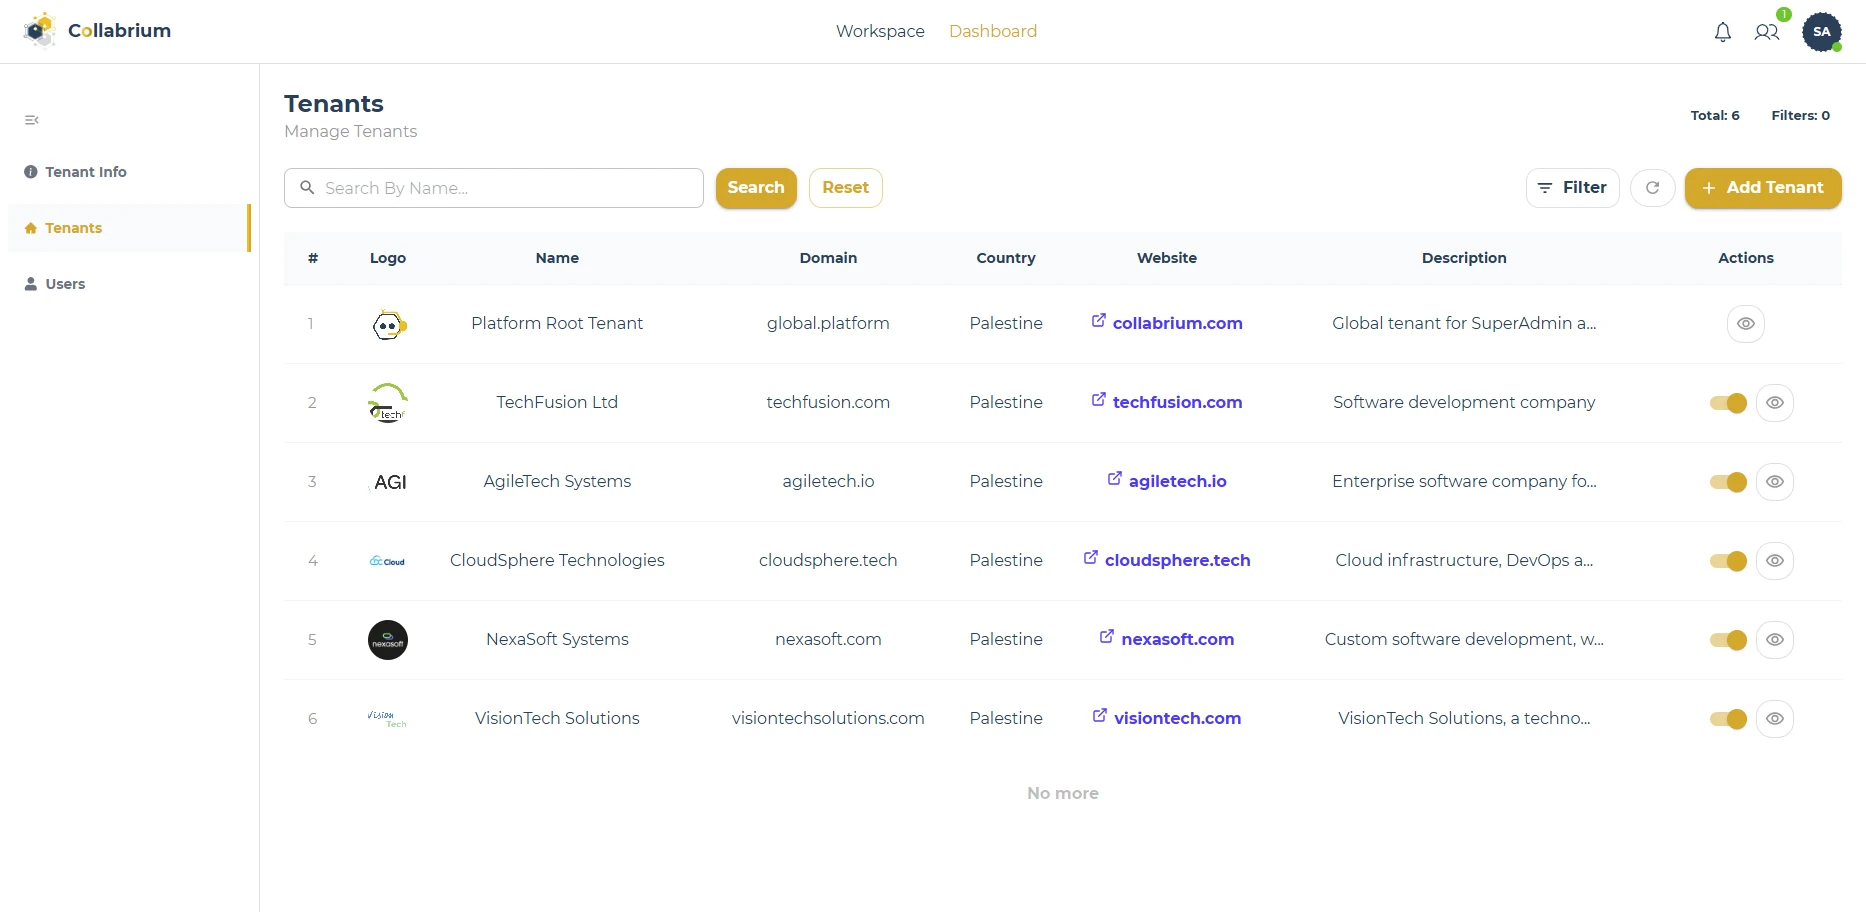Open the cloudsphere.tech website link
Screen dimensions: 1866x912
1167,560
